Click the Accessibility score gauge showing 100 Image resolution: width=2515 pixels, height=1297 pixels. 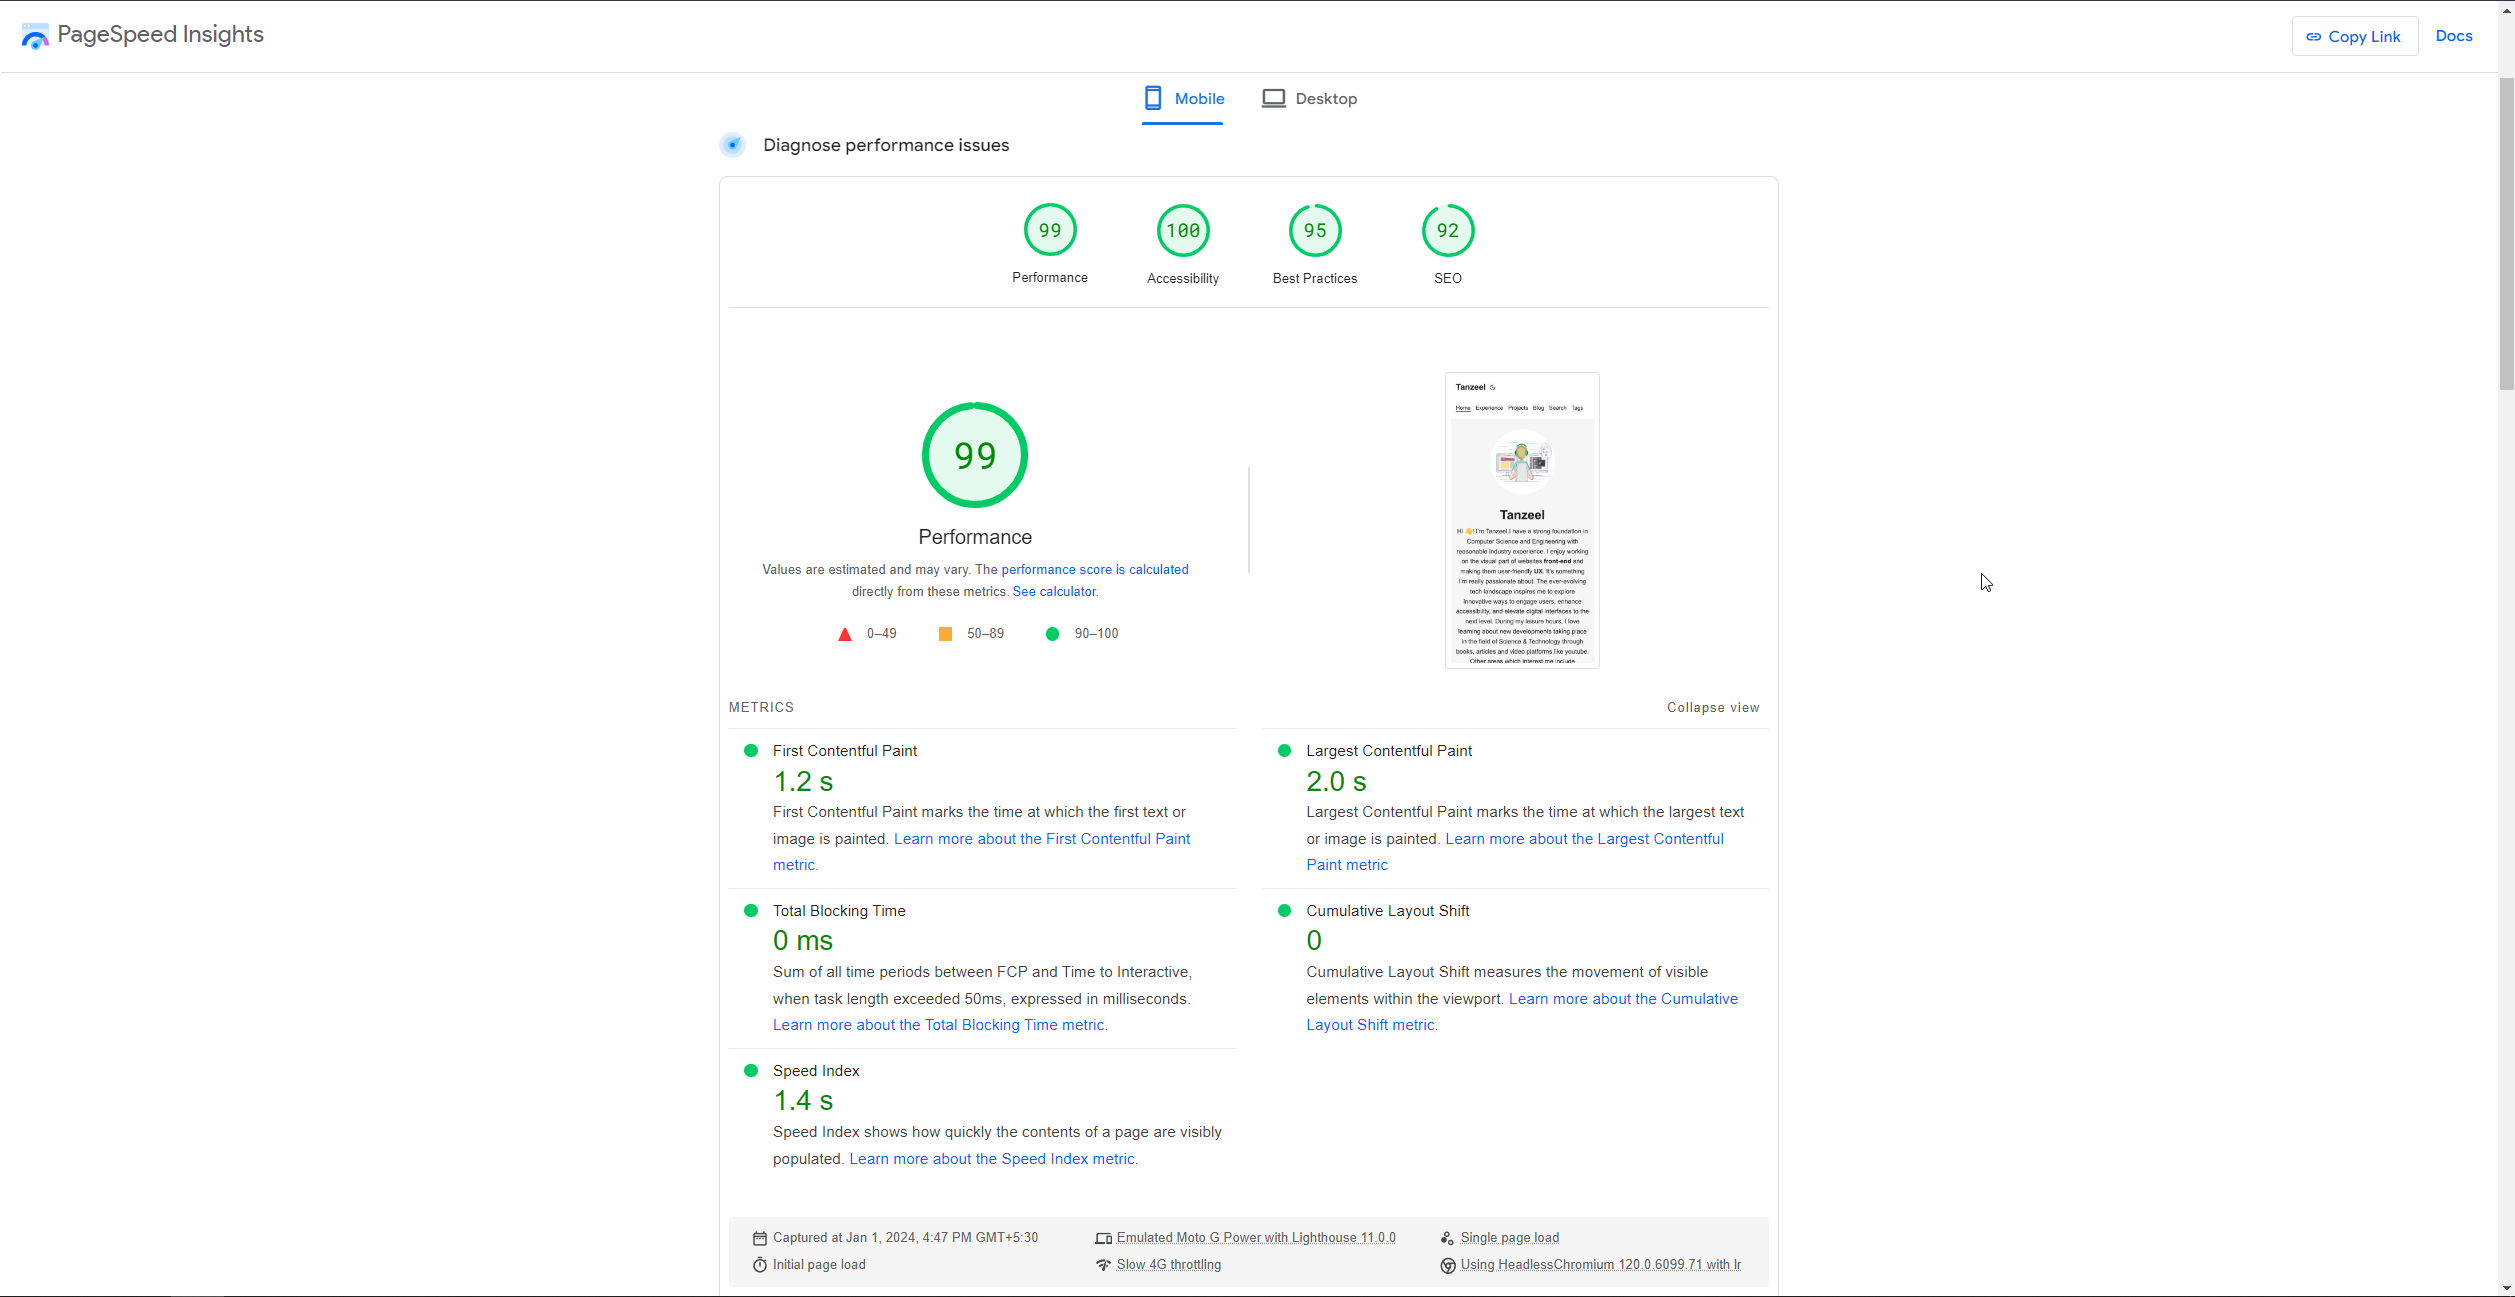(1182, 230)
